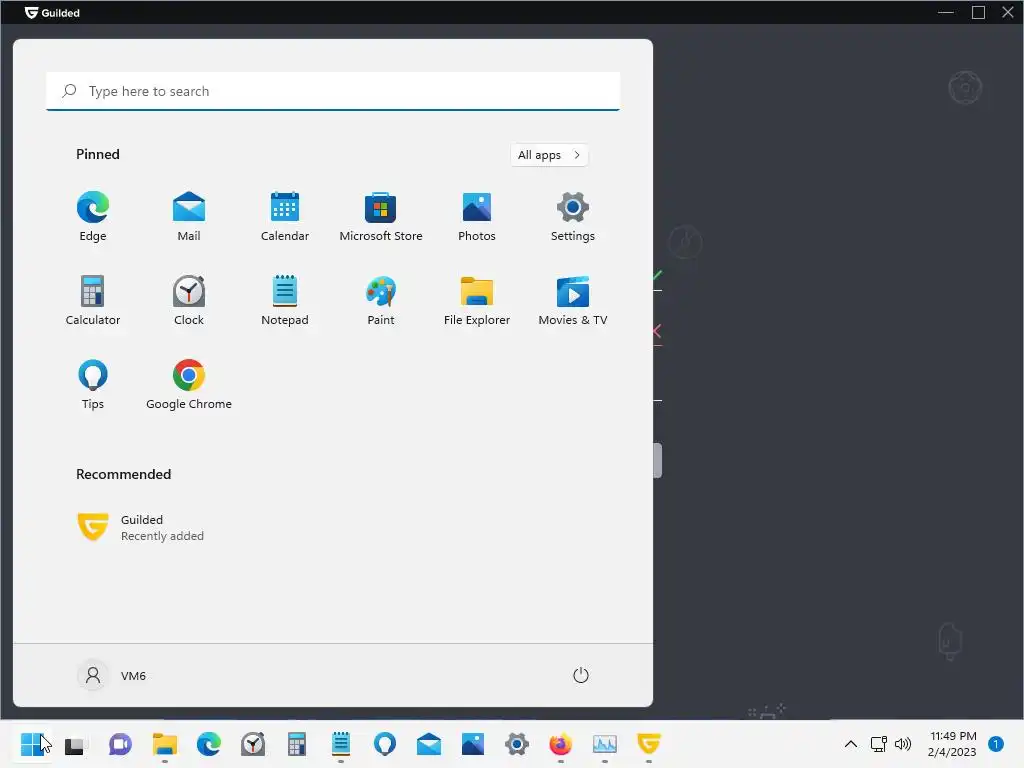Open Movies & TV pinned app
The image size is (1024, 768).
[573, 300]
